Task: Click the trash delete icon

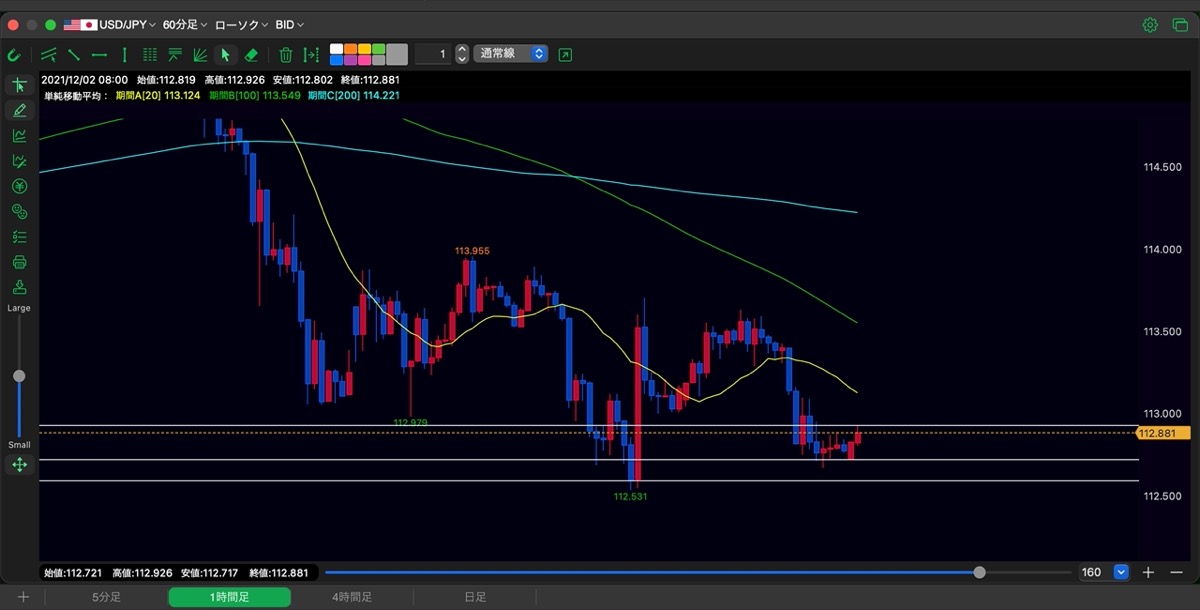Action: pyautogui.click(x=286, y=54)
